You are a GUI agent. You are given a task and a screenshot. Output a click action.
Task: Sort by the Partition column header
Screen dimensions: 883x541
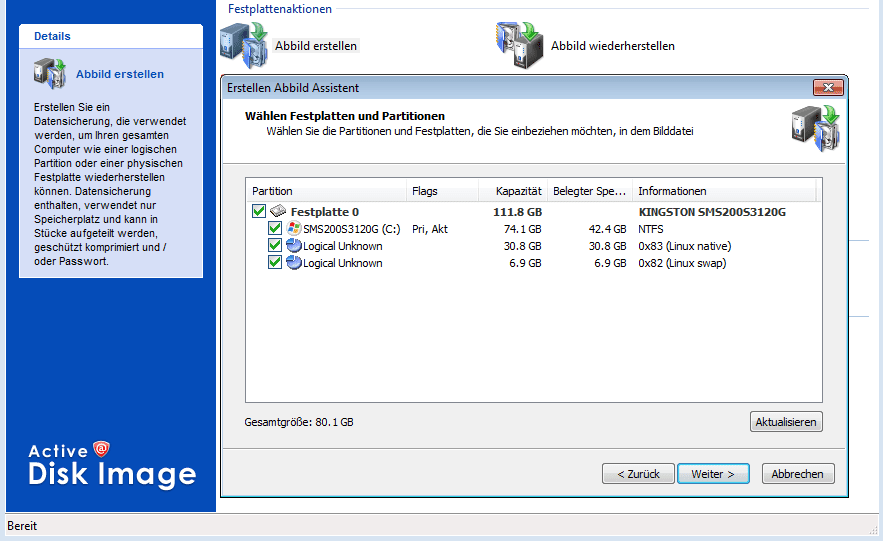click(x=326, y=191)
